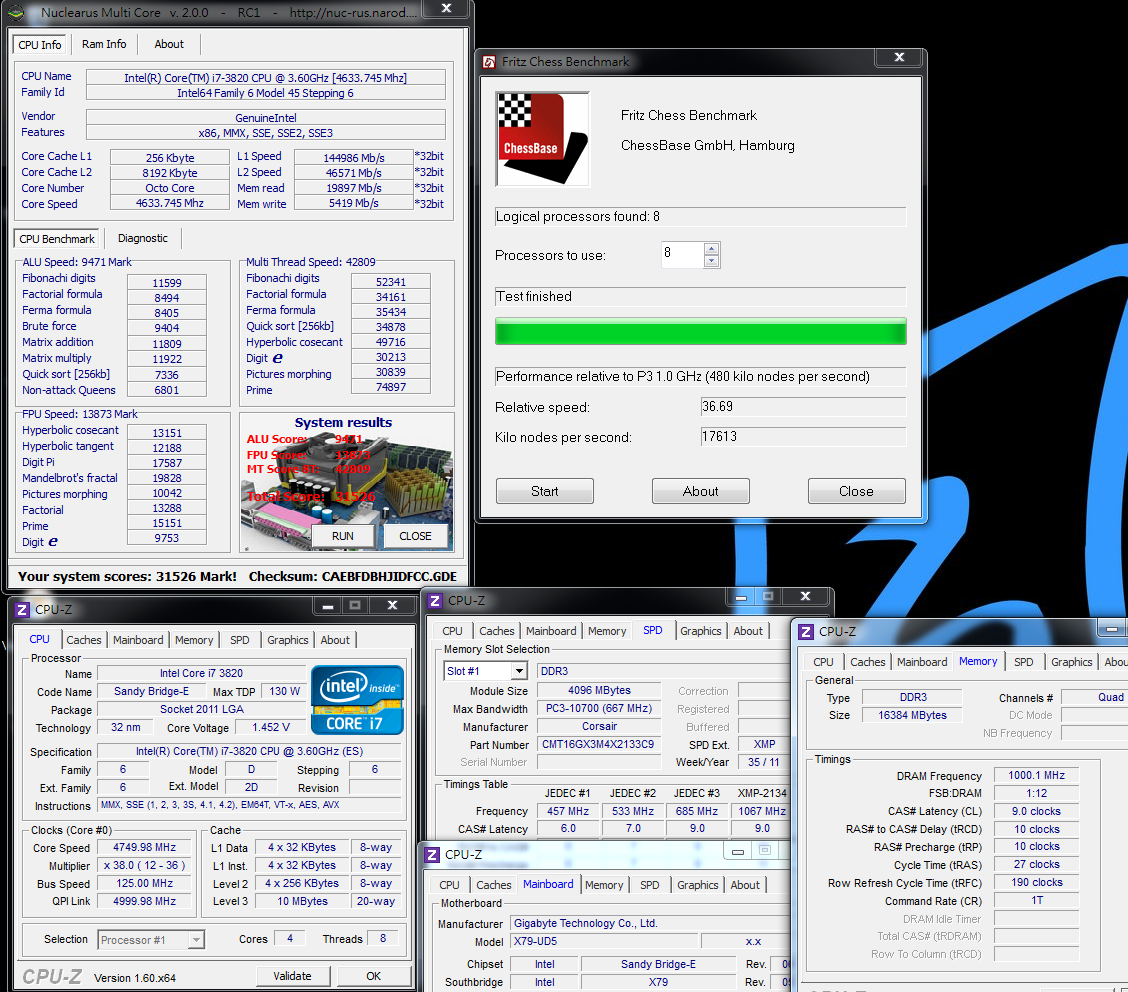Open the Slot #1 memory slot dropdown
Image resolution: width=1128 pixels, height=992 pixels.
point(519,671)
